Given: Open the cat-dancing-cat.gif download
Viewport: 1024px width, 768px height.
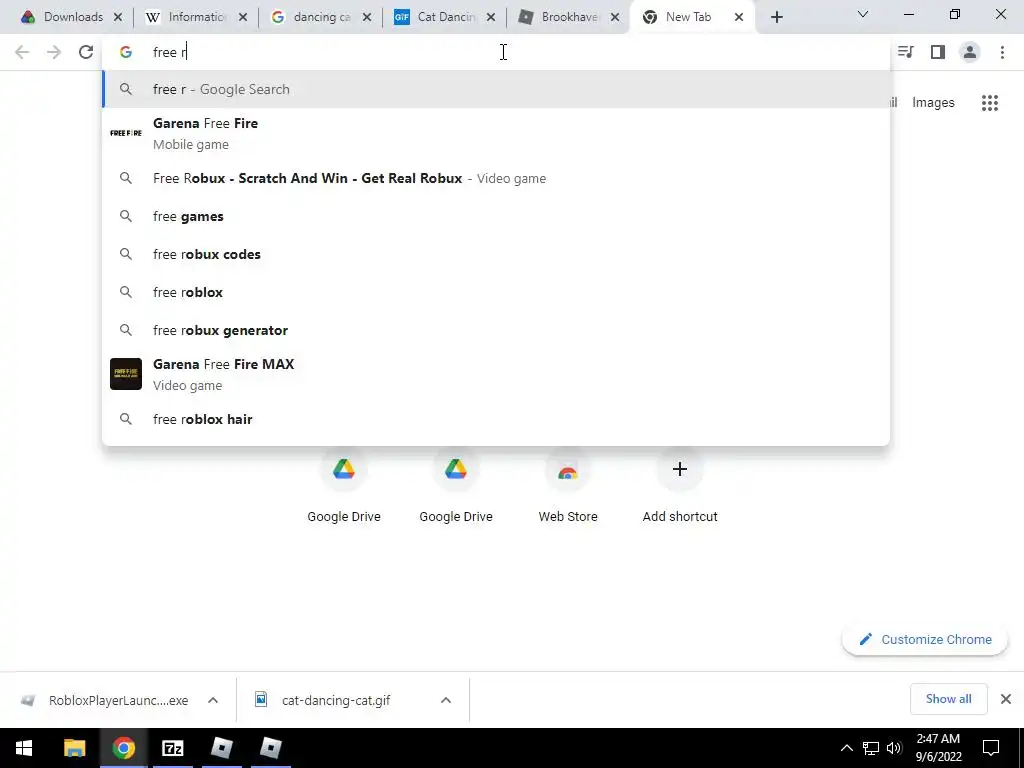Looking at the screenshot, I should (335, 700).
